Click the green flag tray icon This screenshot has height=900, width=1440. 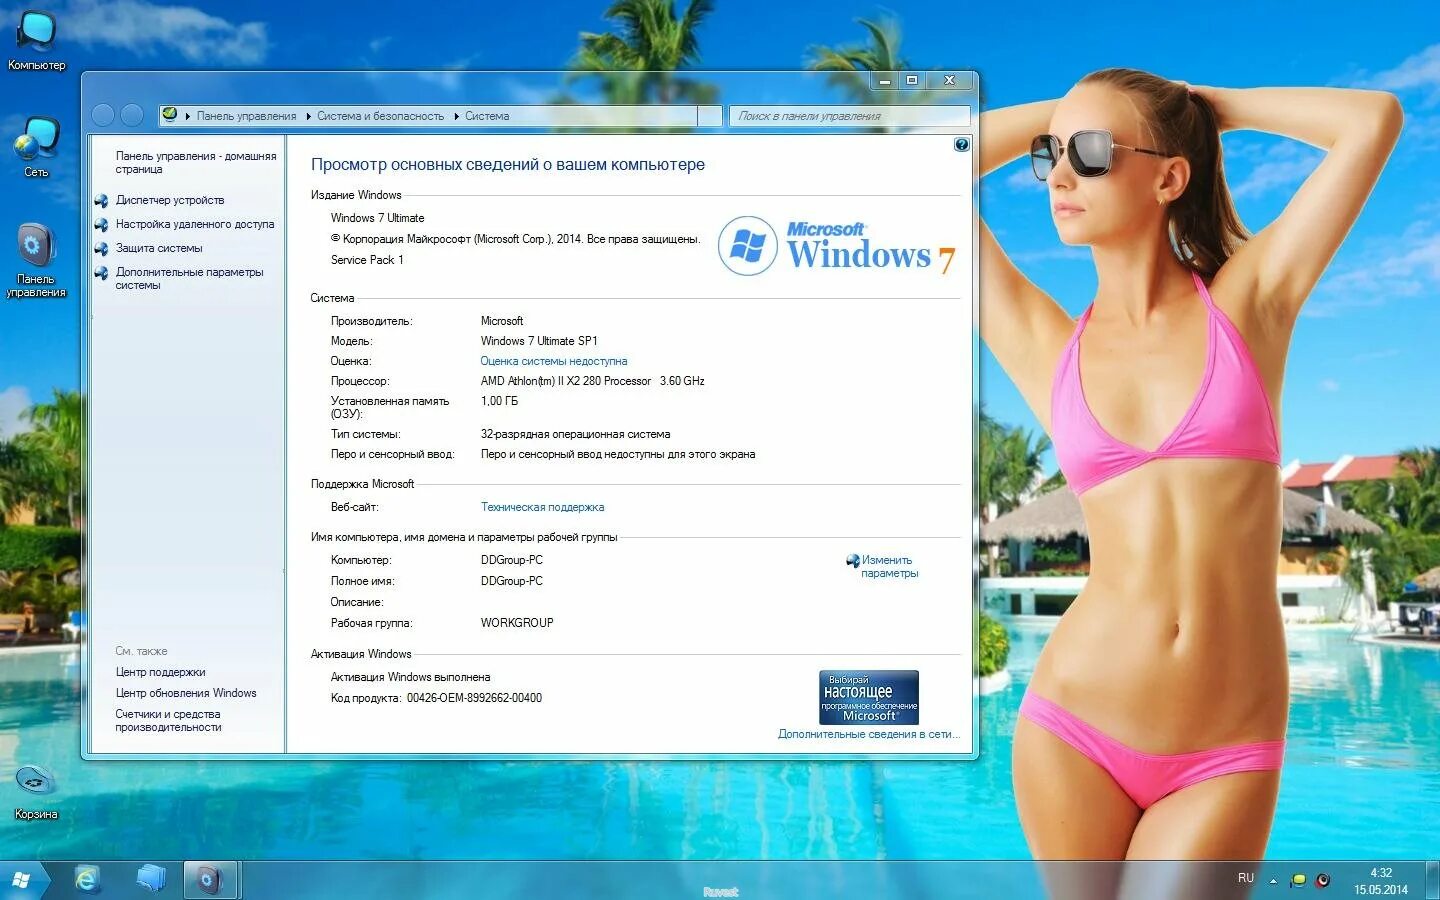coord(1298,880)
